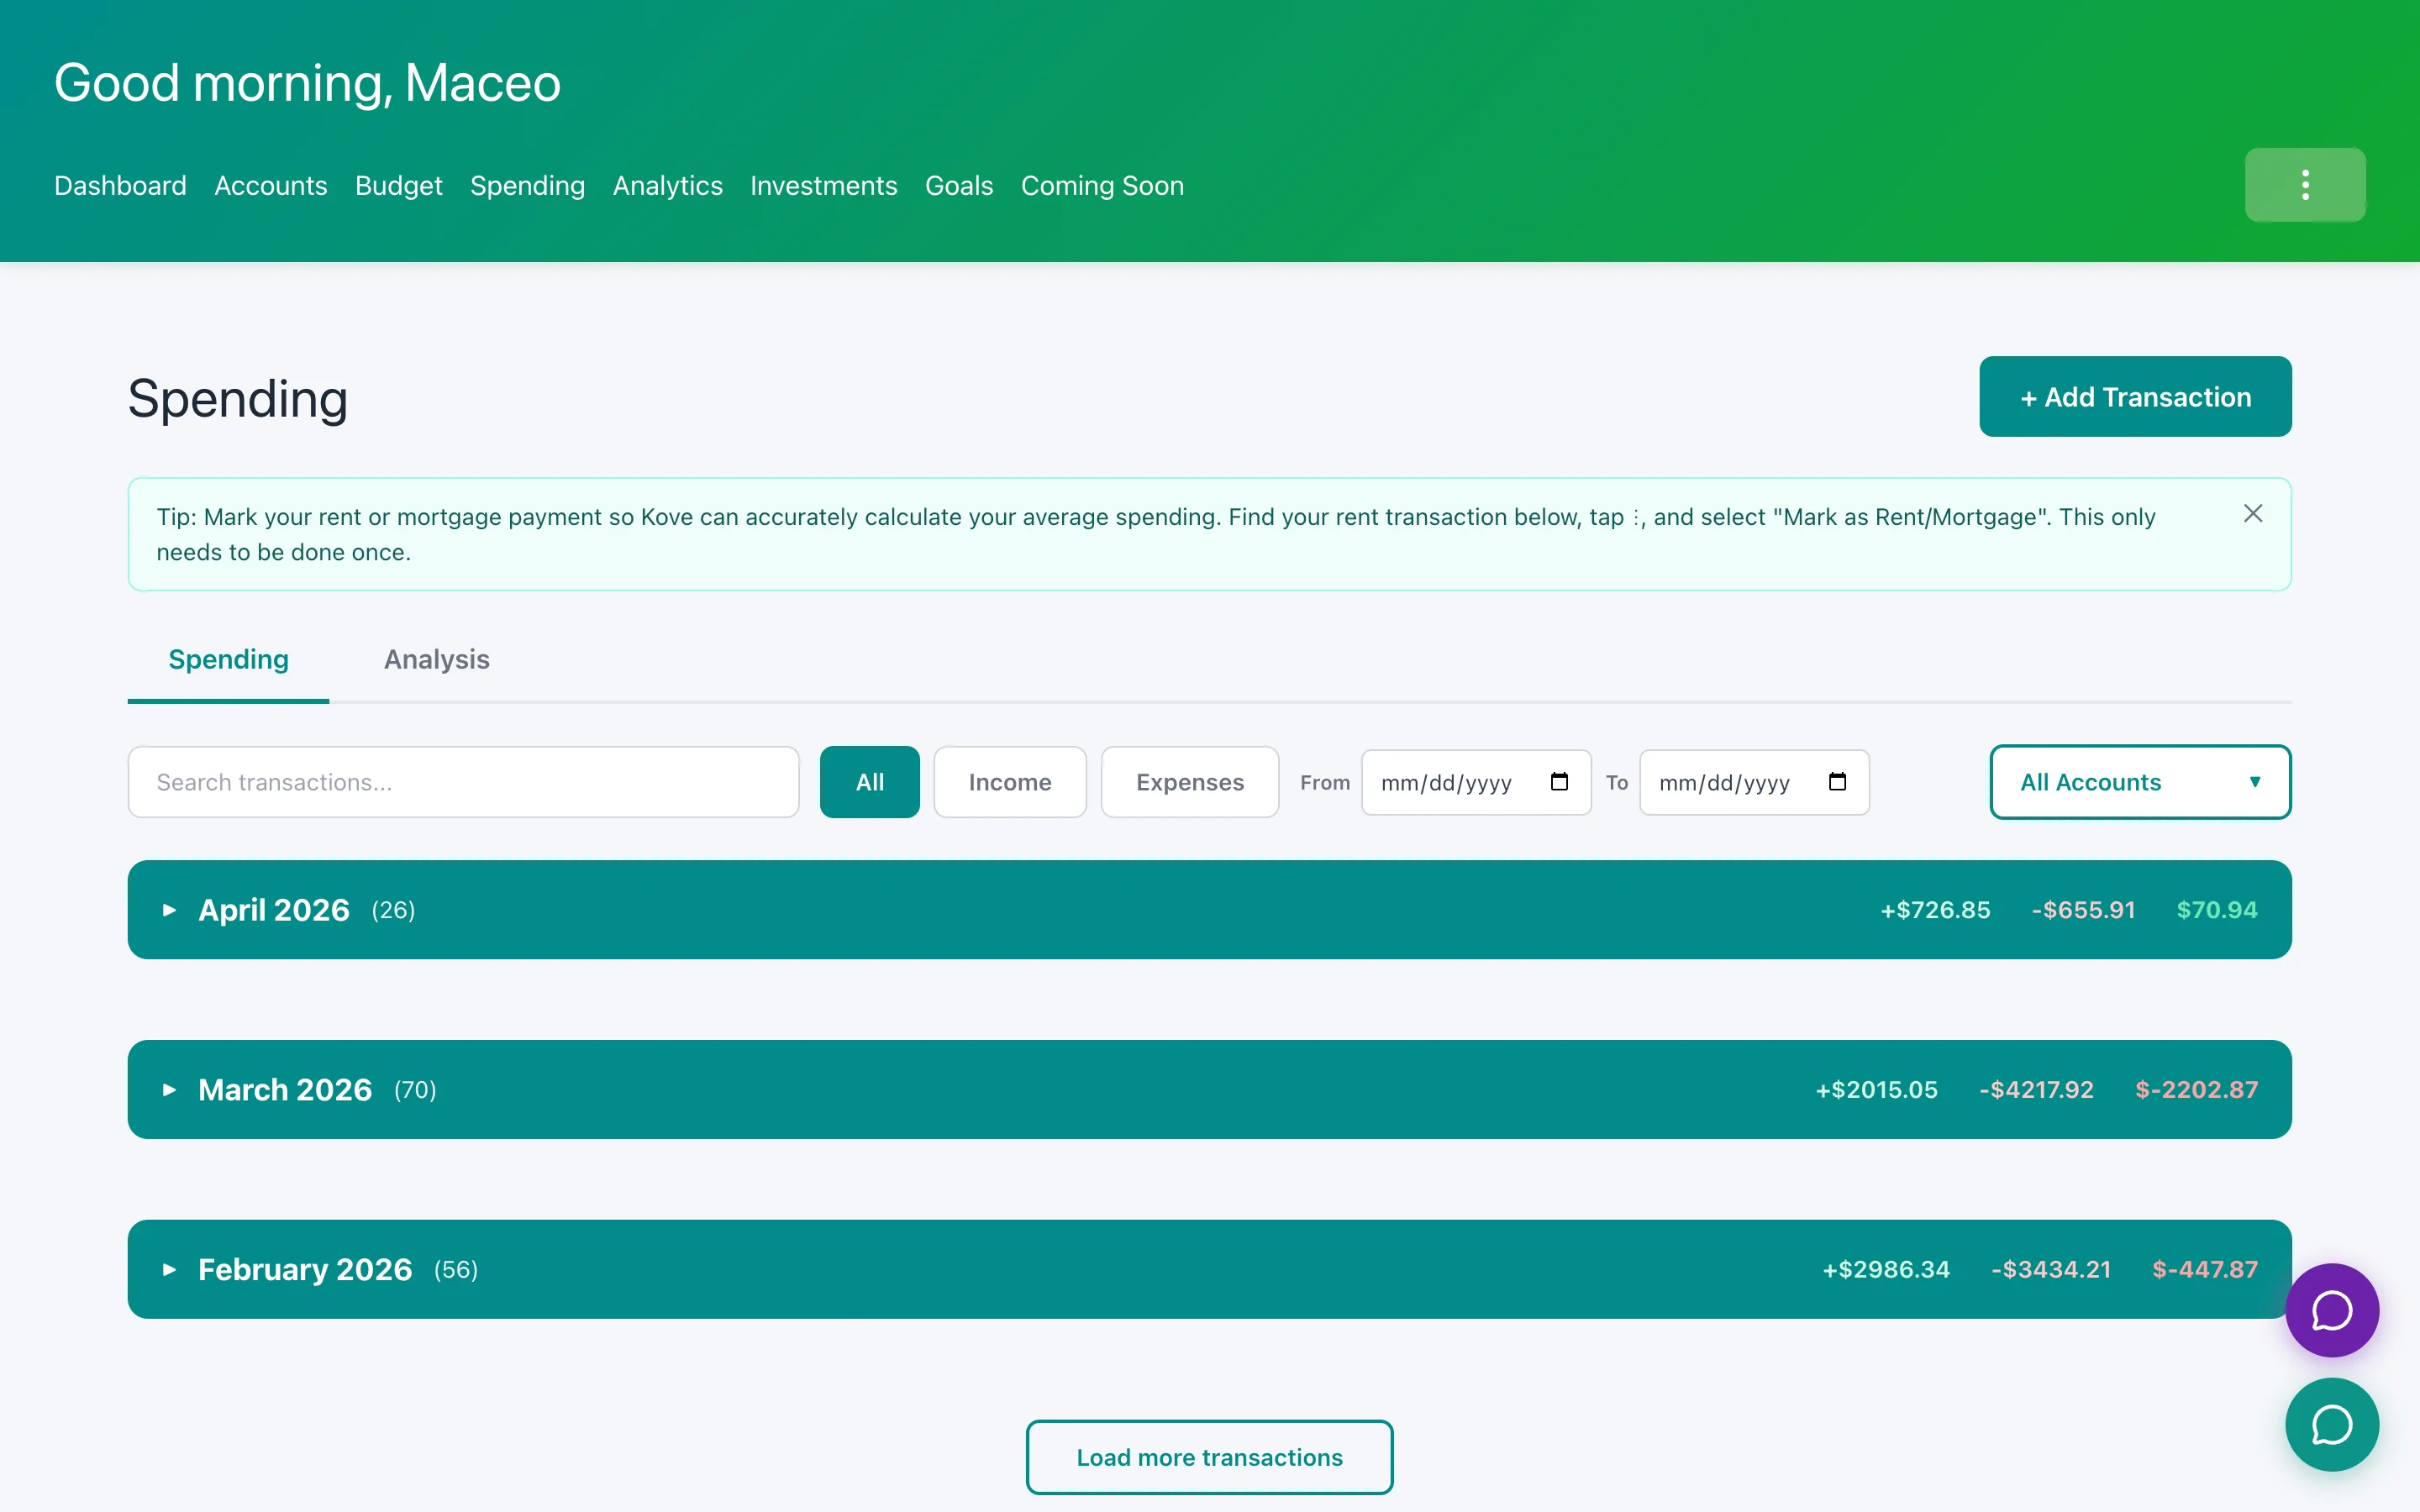Viewport: 2420px width, 1512px height.
Task: Select the Income filter
Action: tap(1009, 782)
